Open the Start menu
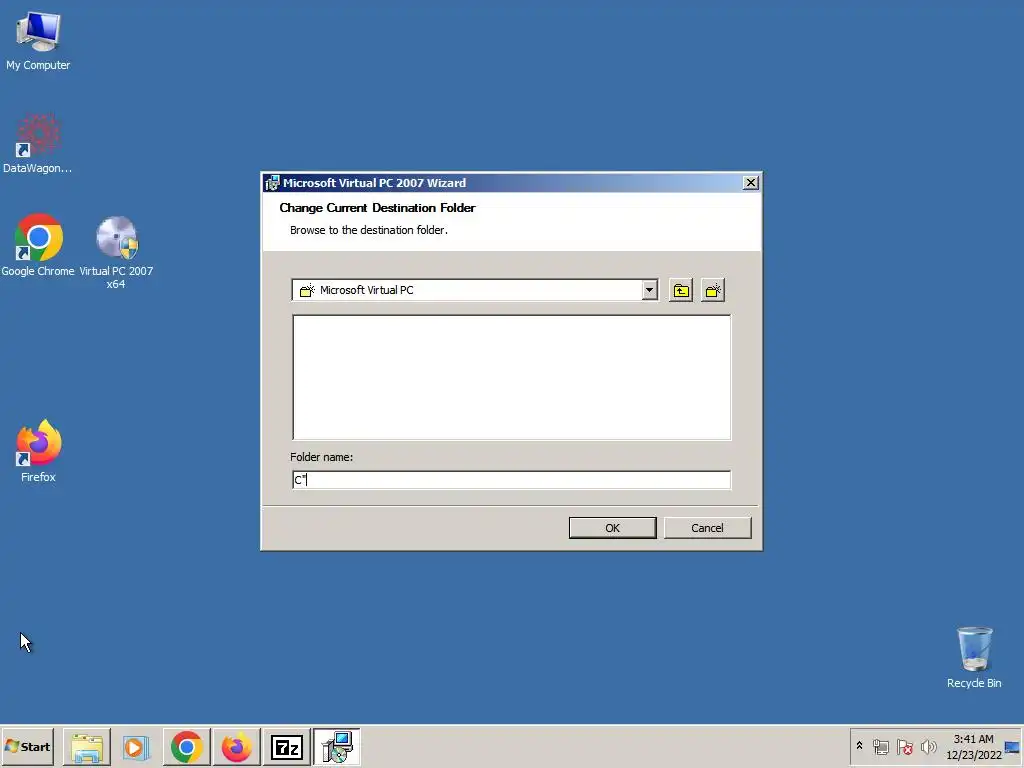The width and height of the screenshot is (1024, 768). coord(27,746)
